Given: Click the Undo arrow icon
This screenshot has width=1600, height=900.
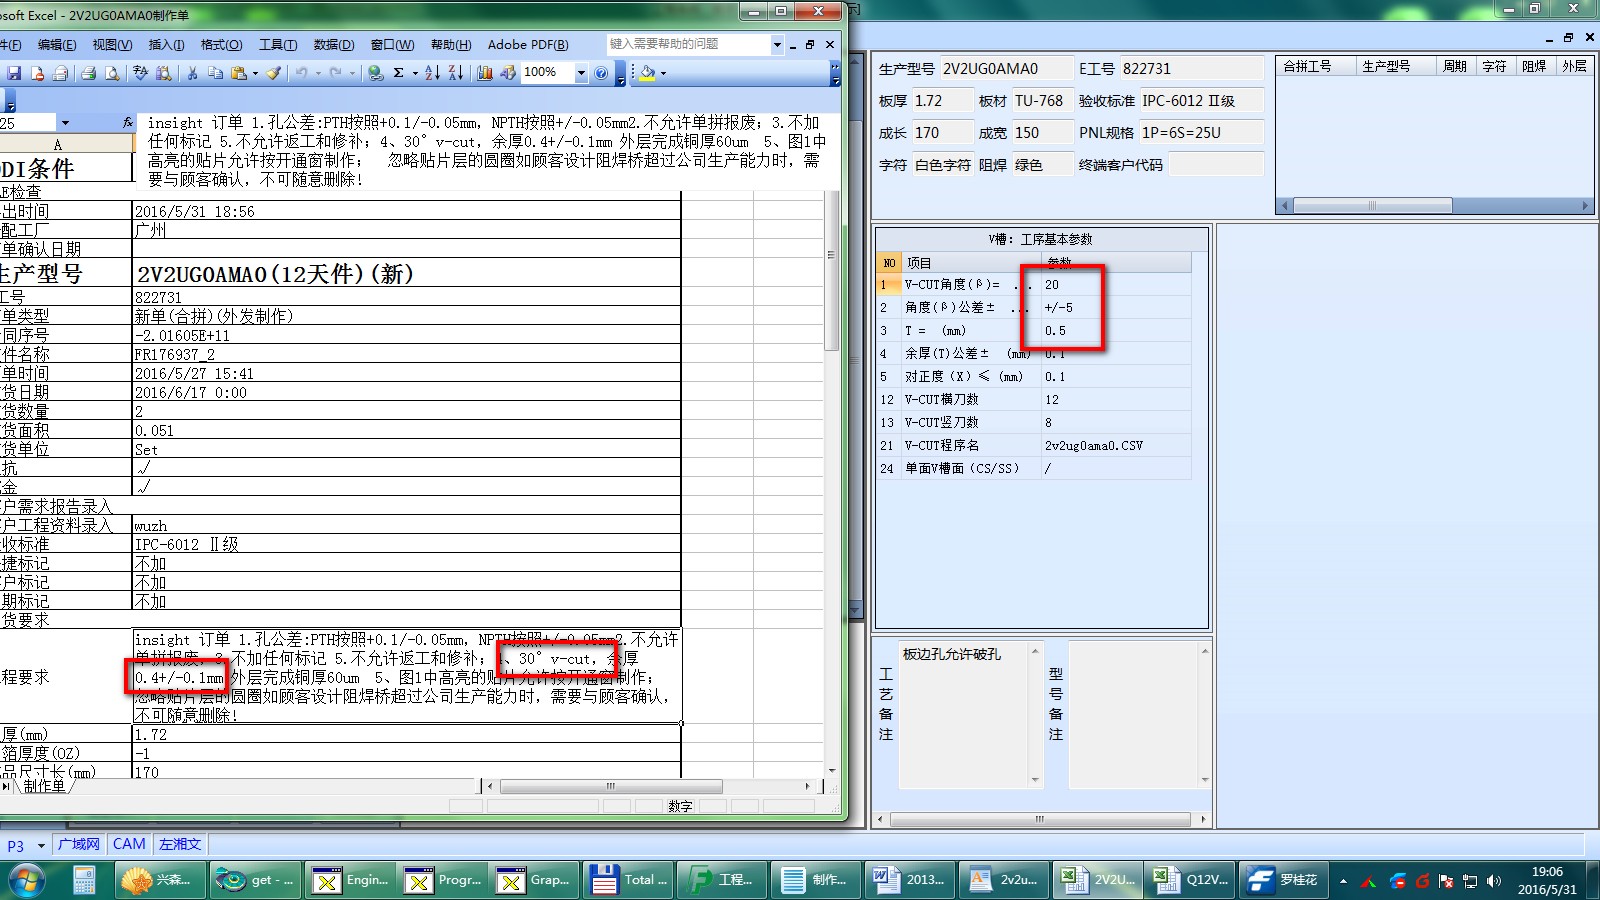Looking at the screenshot, I should (x=301, y=73).
